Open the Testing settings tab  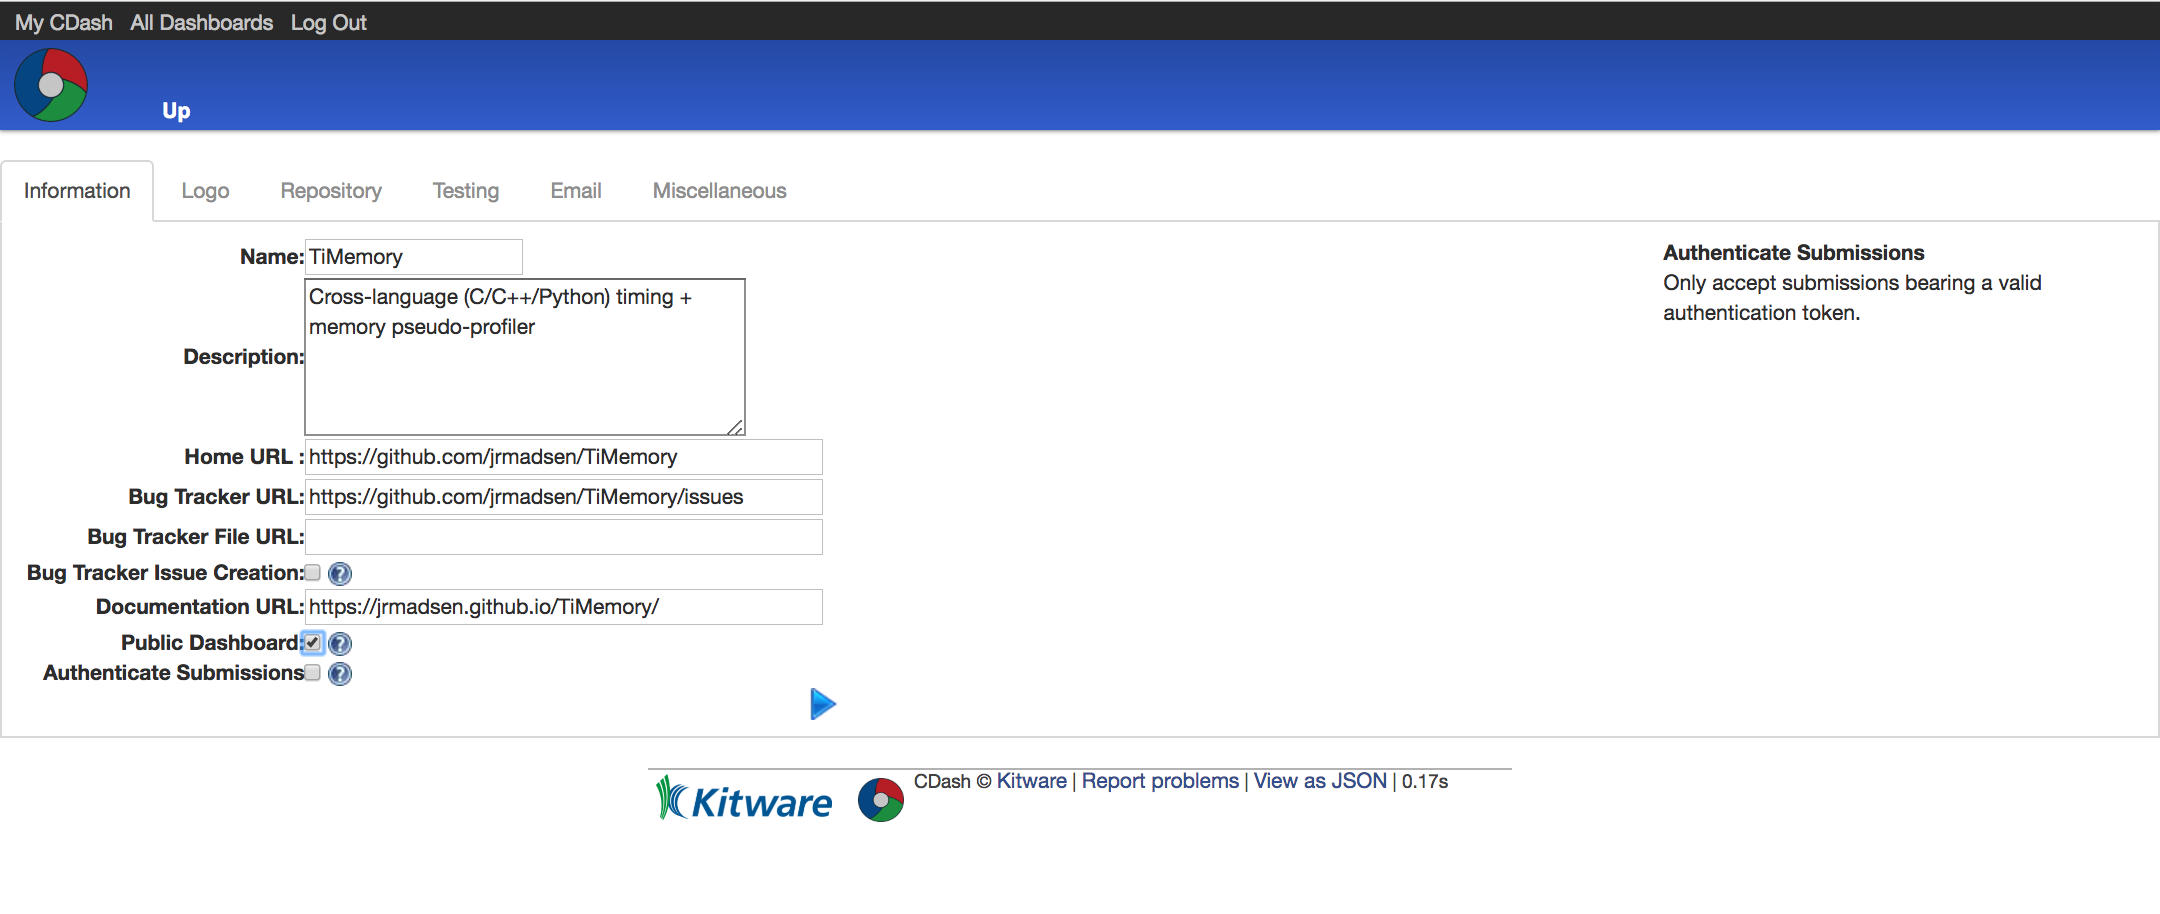tap(465, 190)
